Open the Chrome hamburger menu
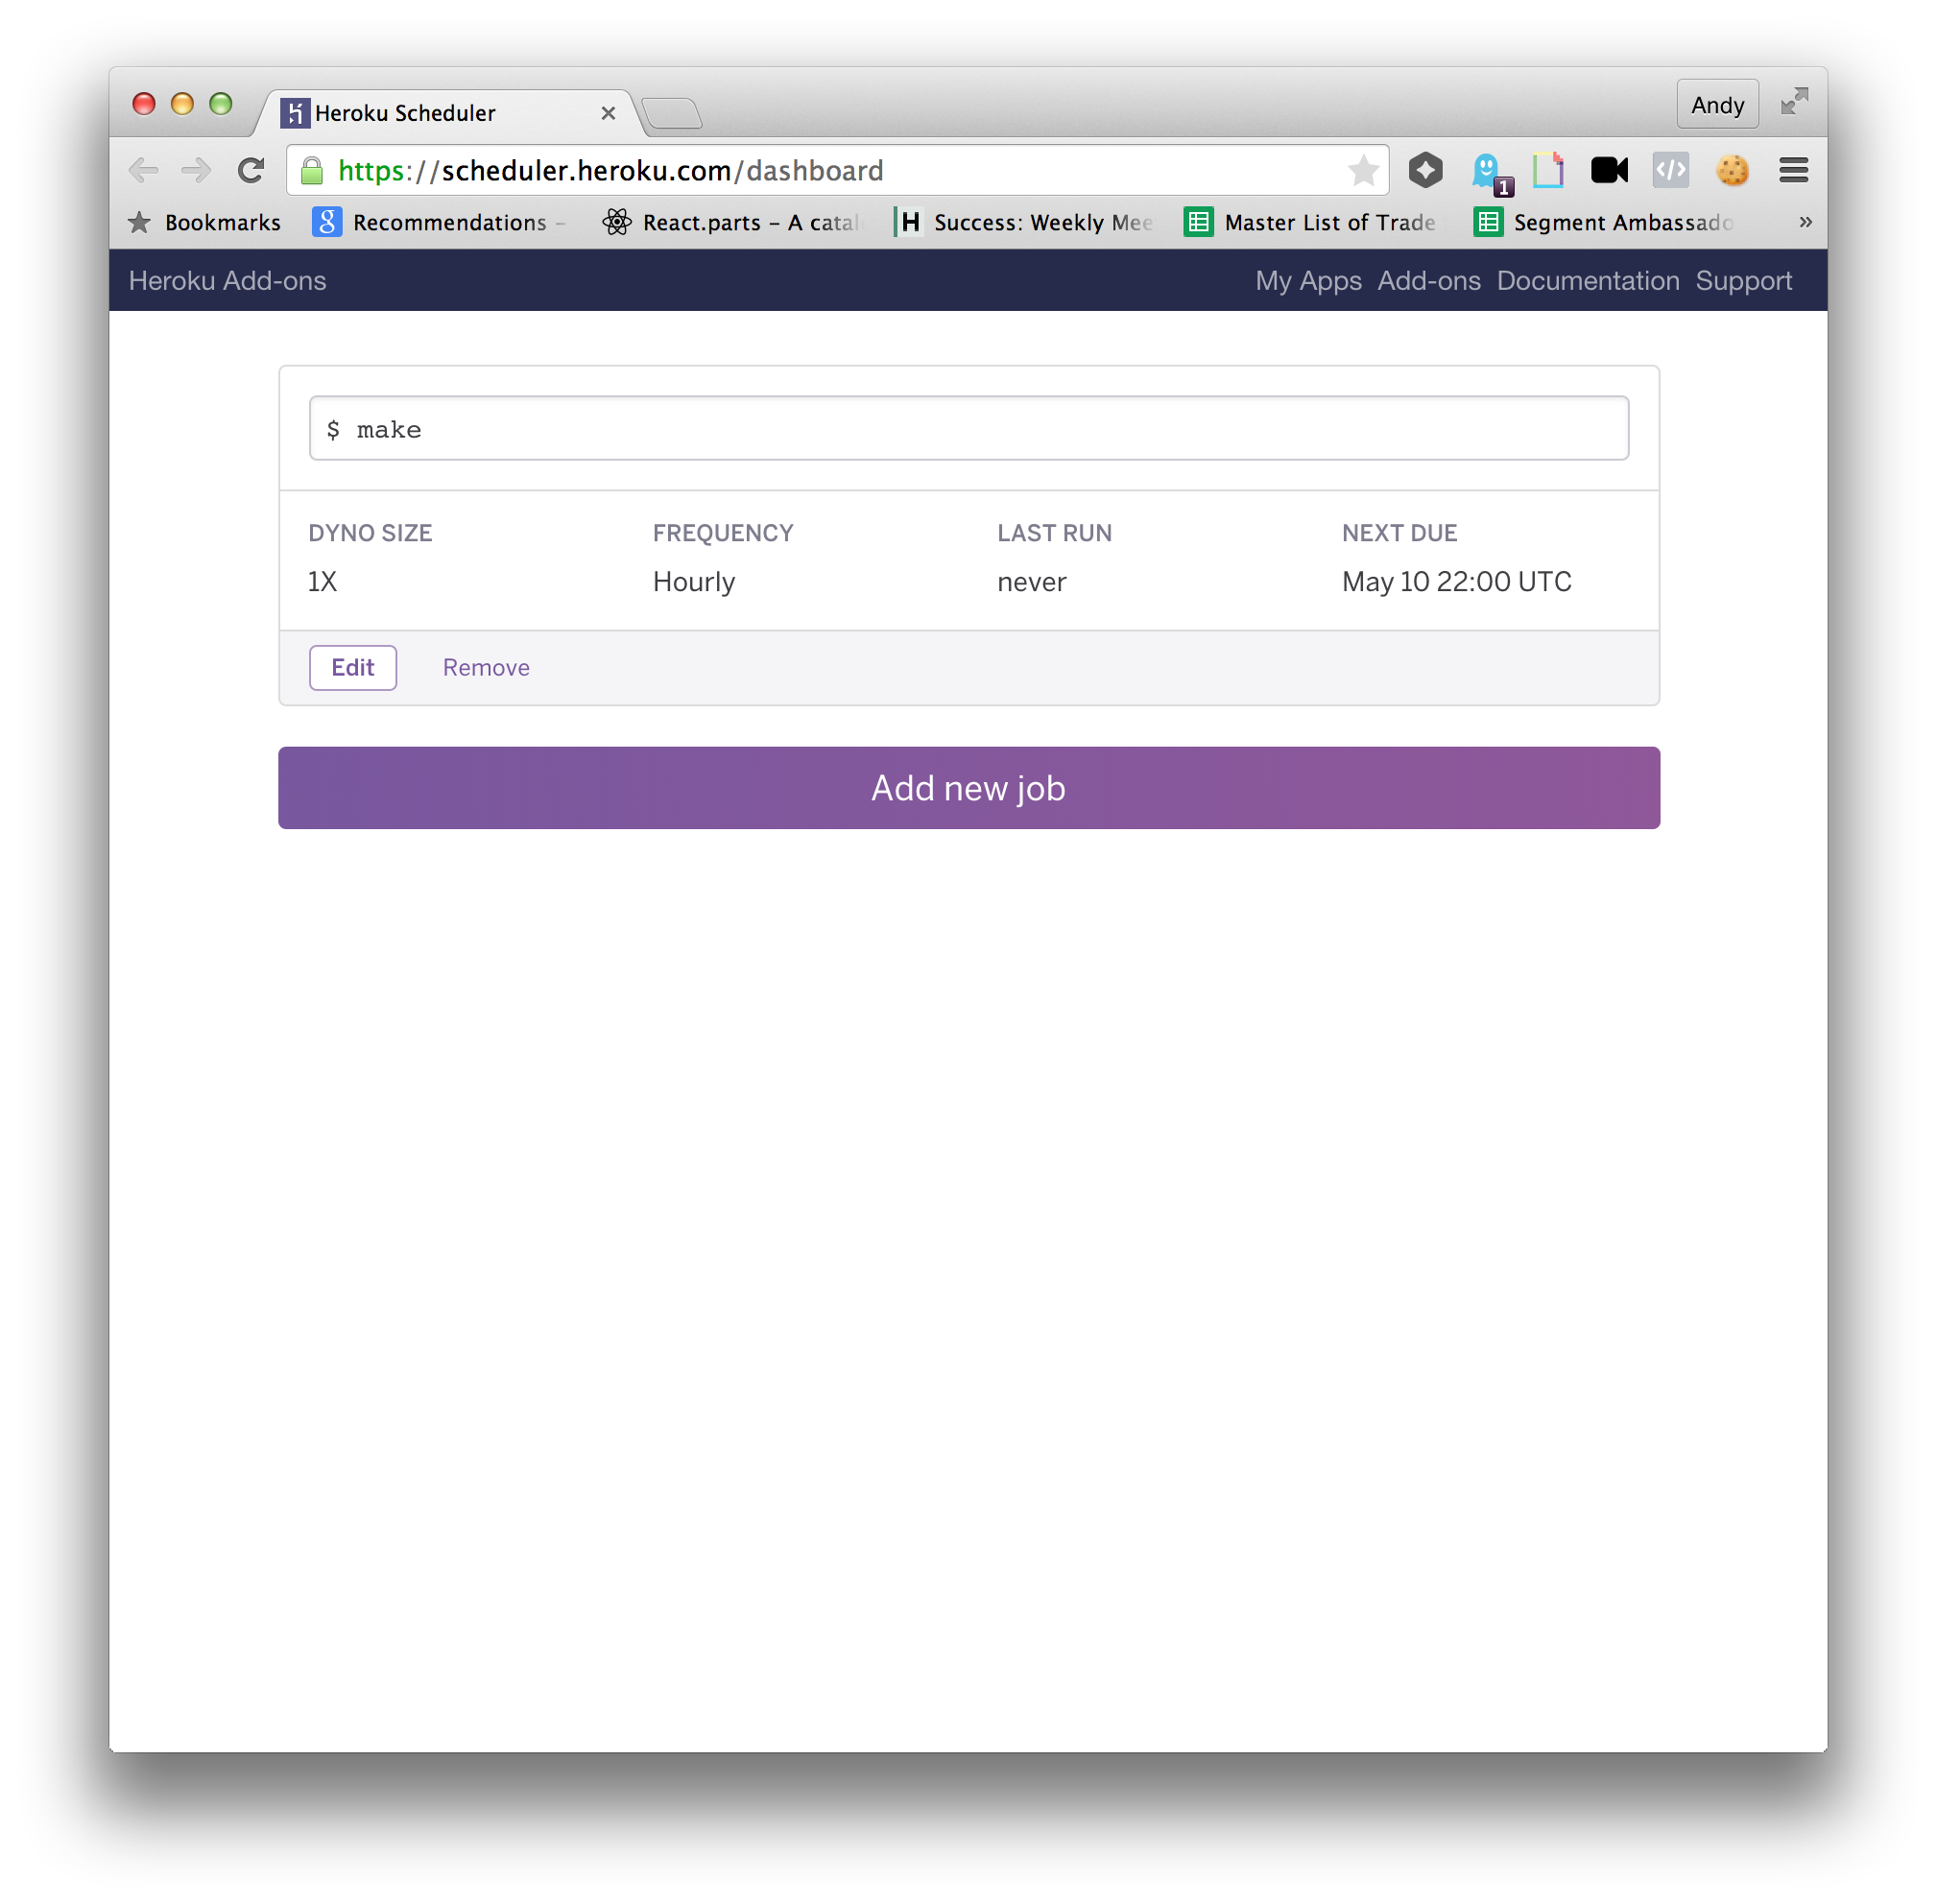The width and height of the screenshot is (1937, 1904). (1793, 171)
